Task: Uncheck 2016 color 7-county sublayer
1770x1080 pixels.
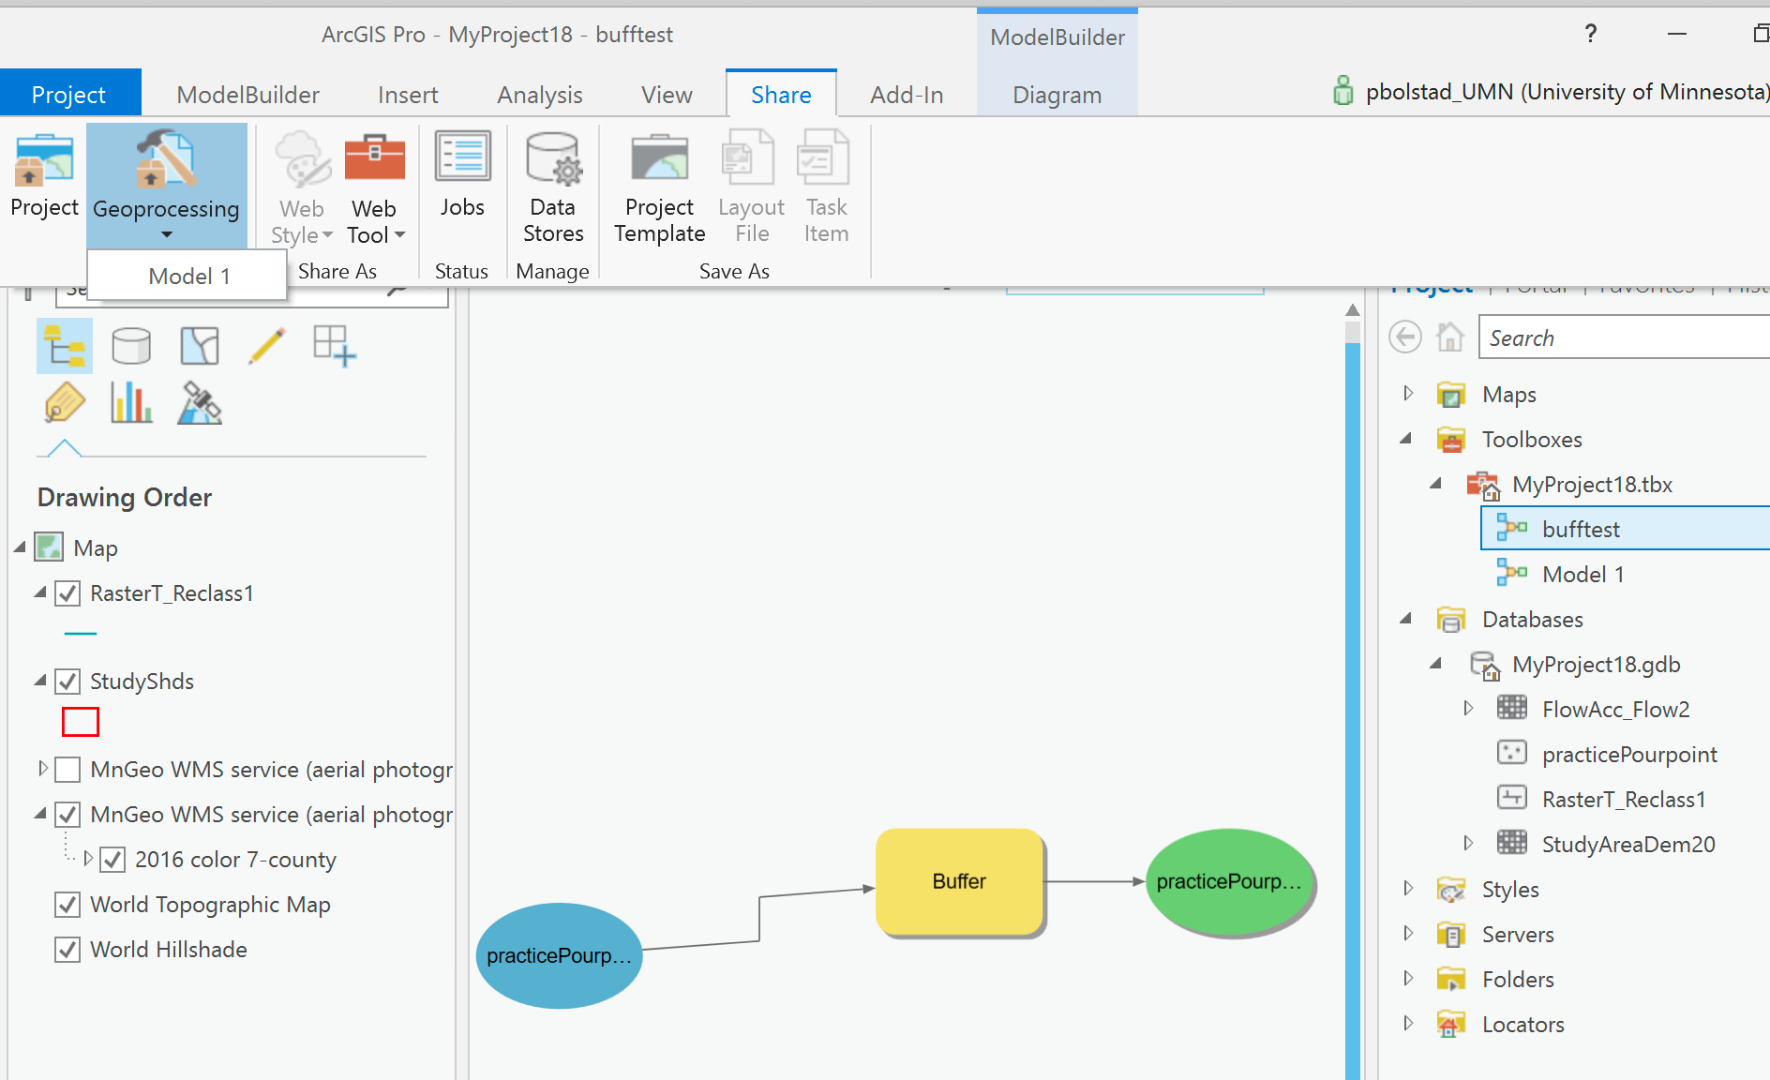Action: (112, 859)
